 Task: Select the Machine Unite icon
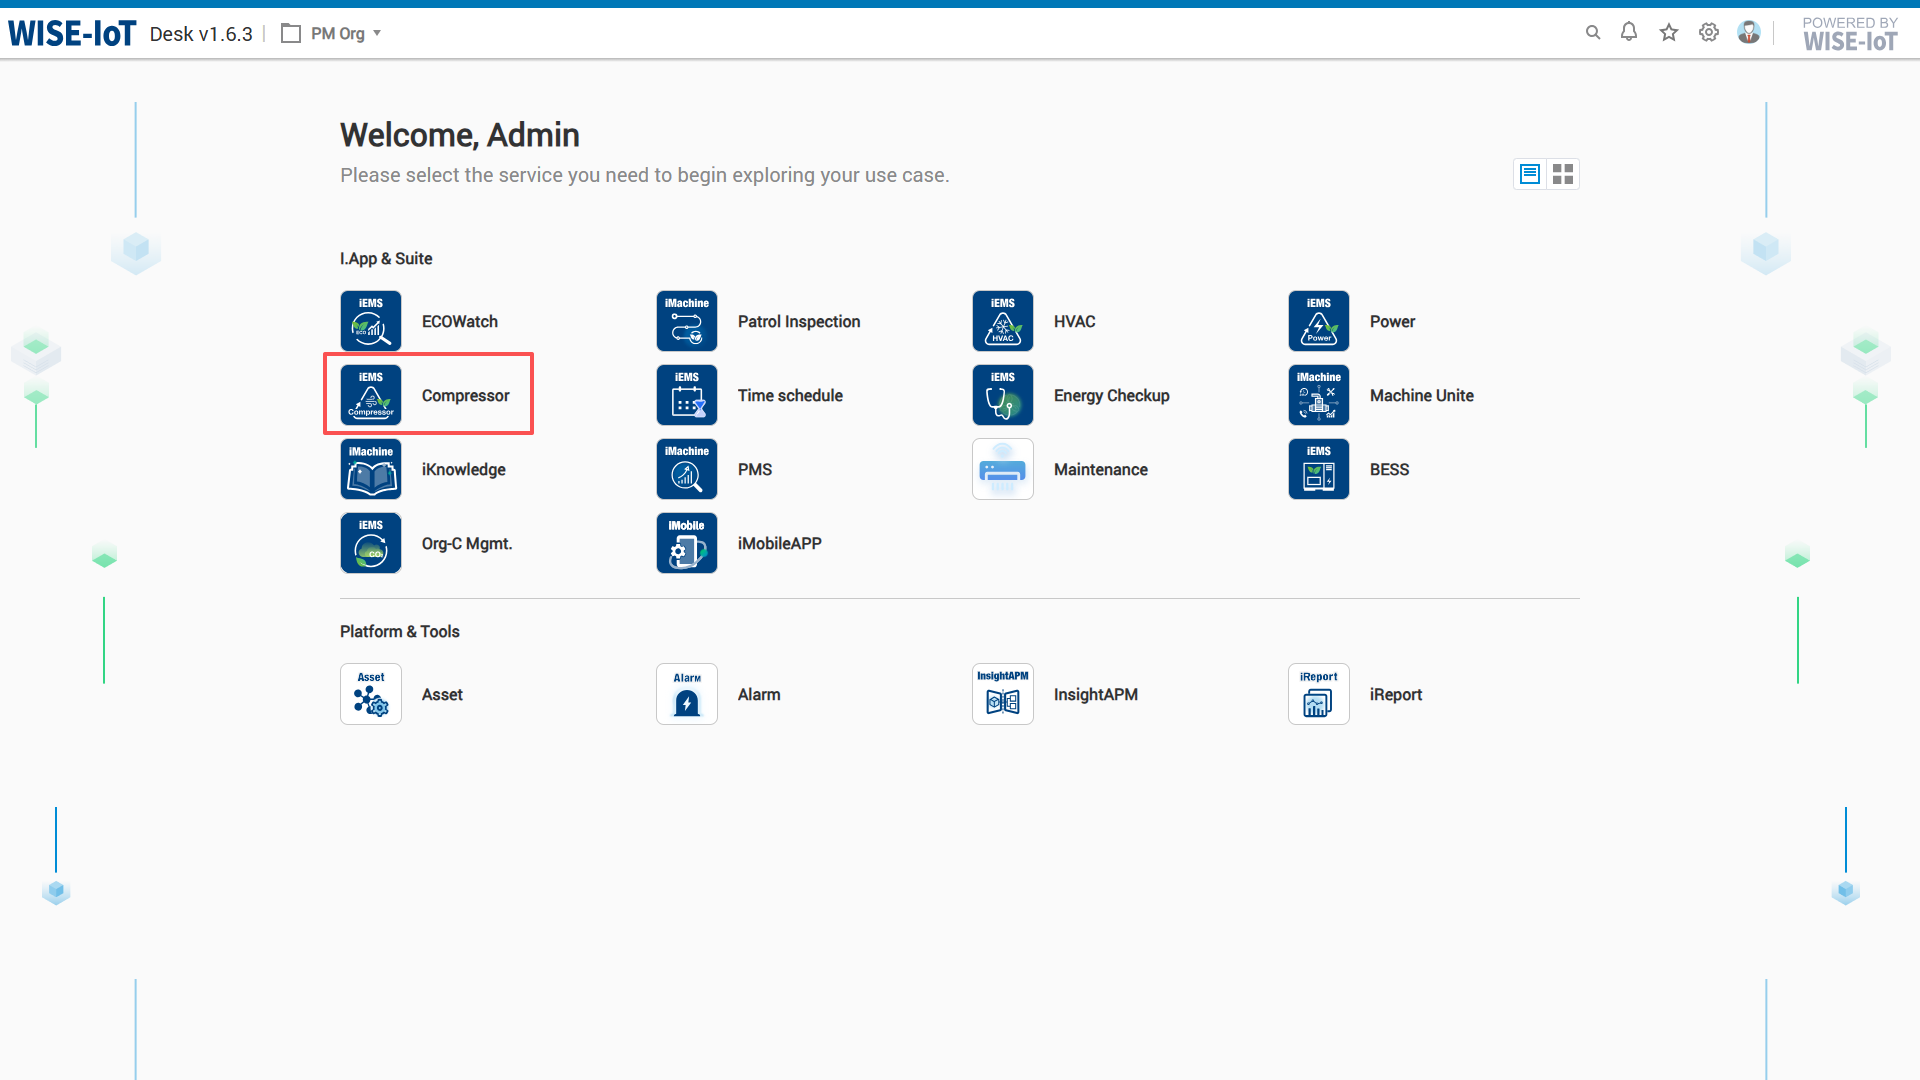[1318, 395]
